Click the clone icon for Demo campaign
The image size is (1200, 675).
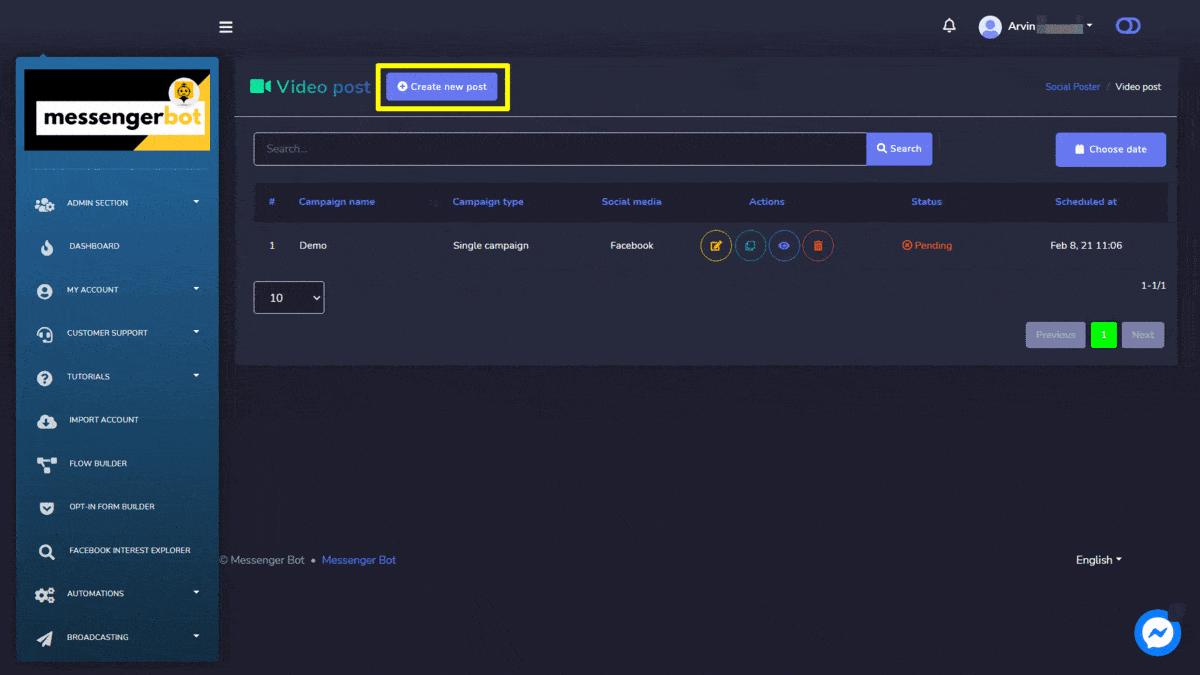point(750,245)
